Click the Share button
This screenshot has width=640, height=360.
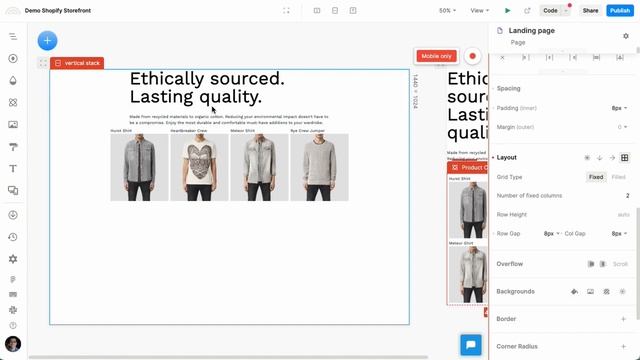pos(591,11)
